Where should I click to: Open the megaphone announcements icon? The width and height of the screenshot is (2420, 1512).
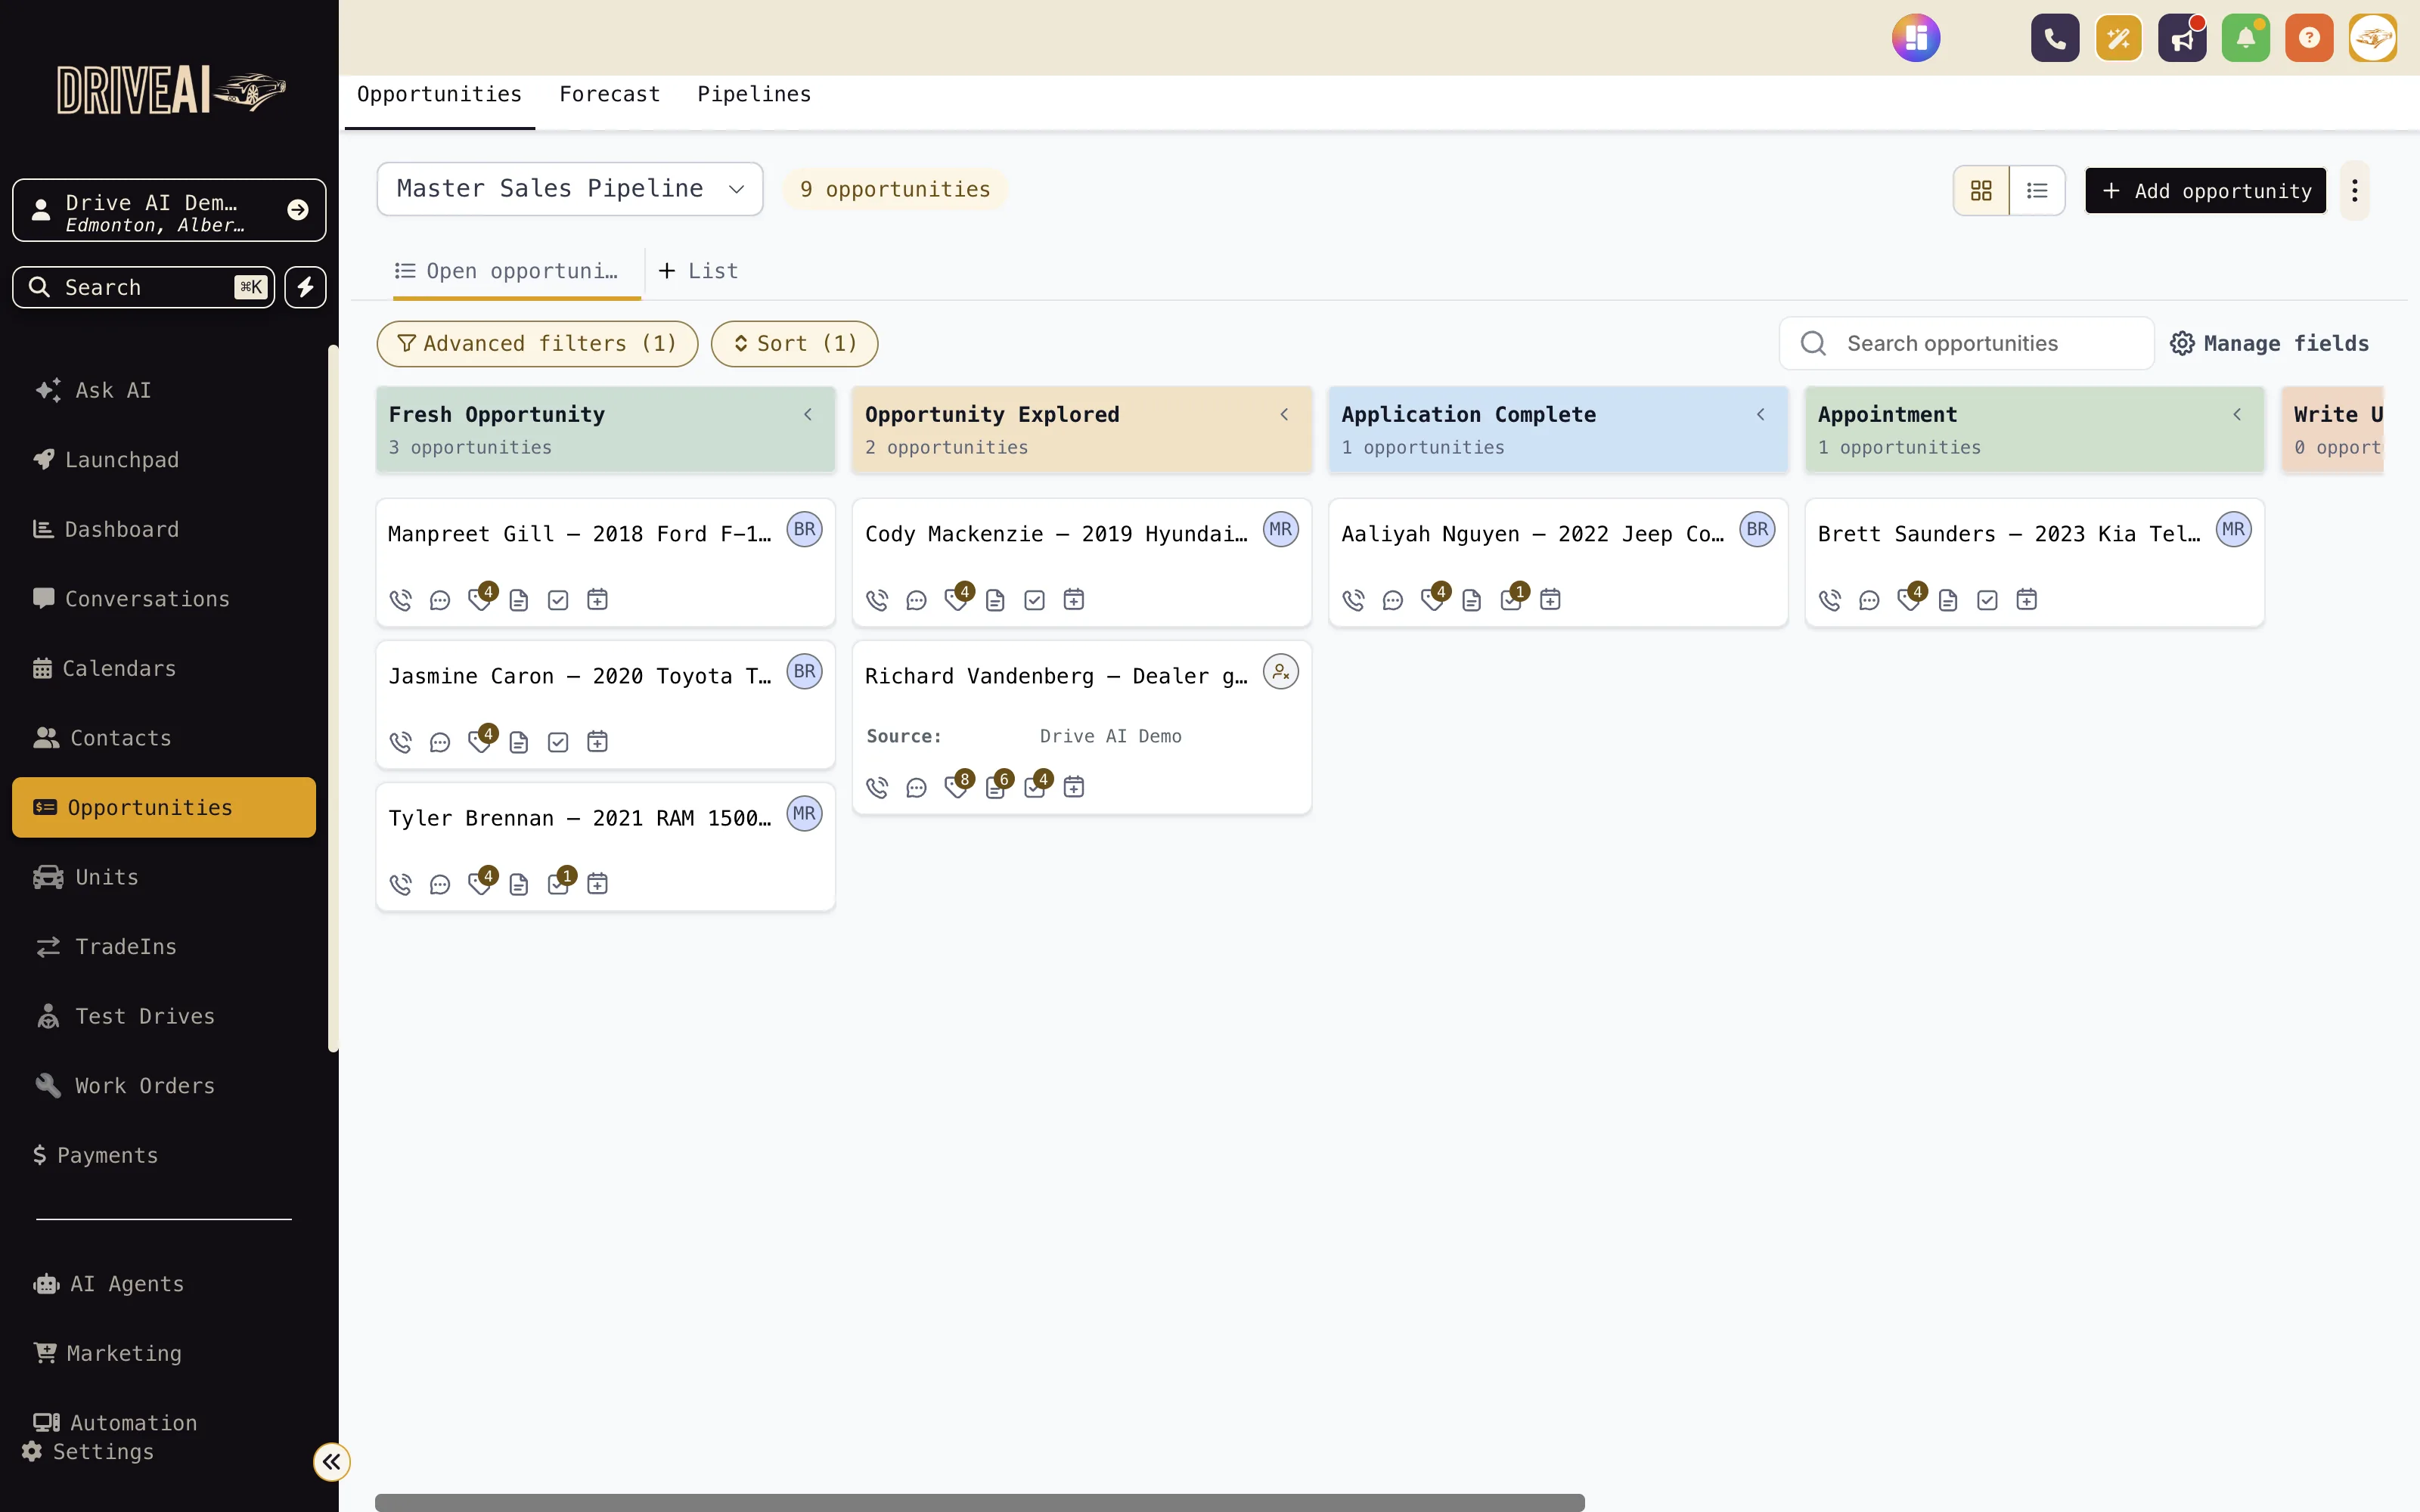pos(2182,39)
